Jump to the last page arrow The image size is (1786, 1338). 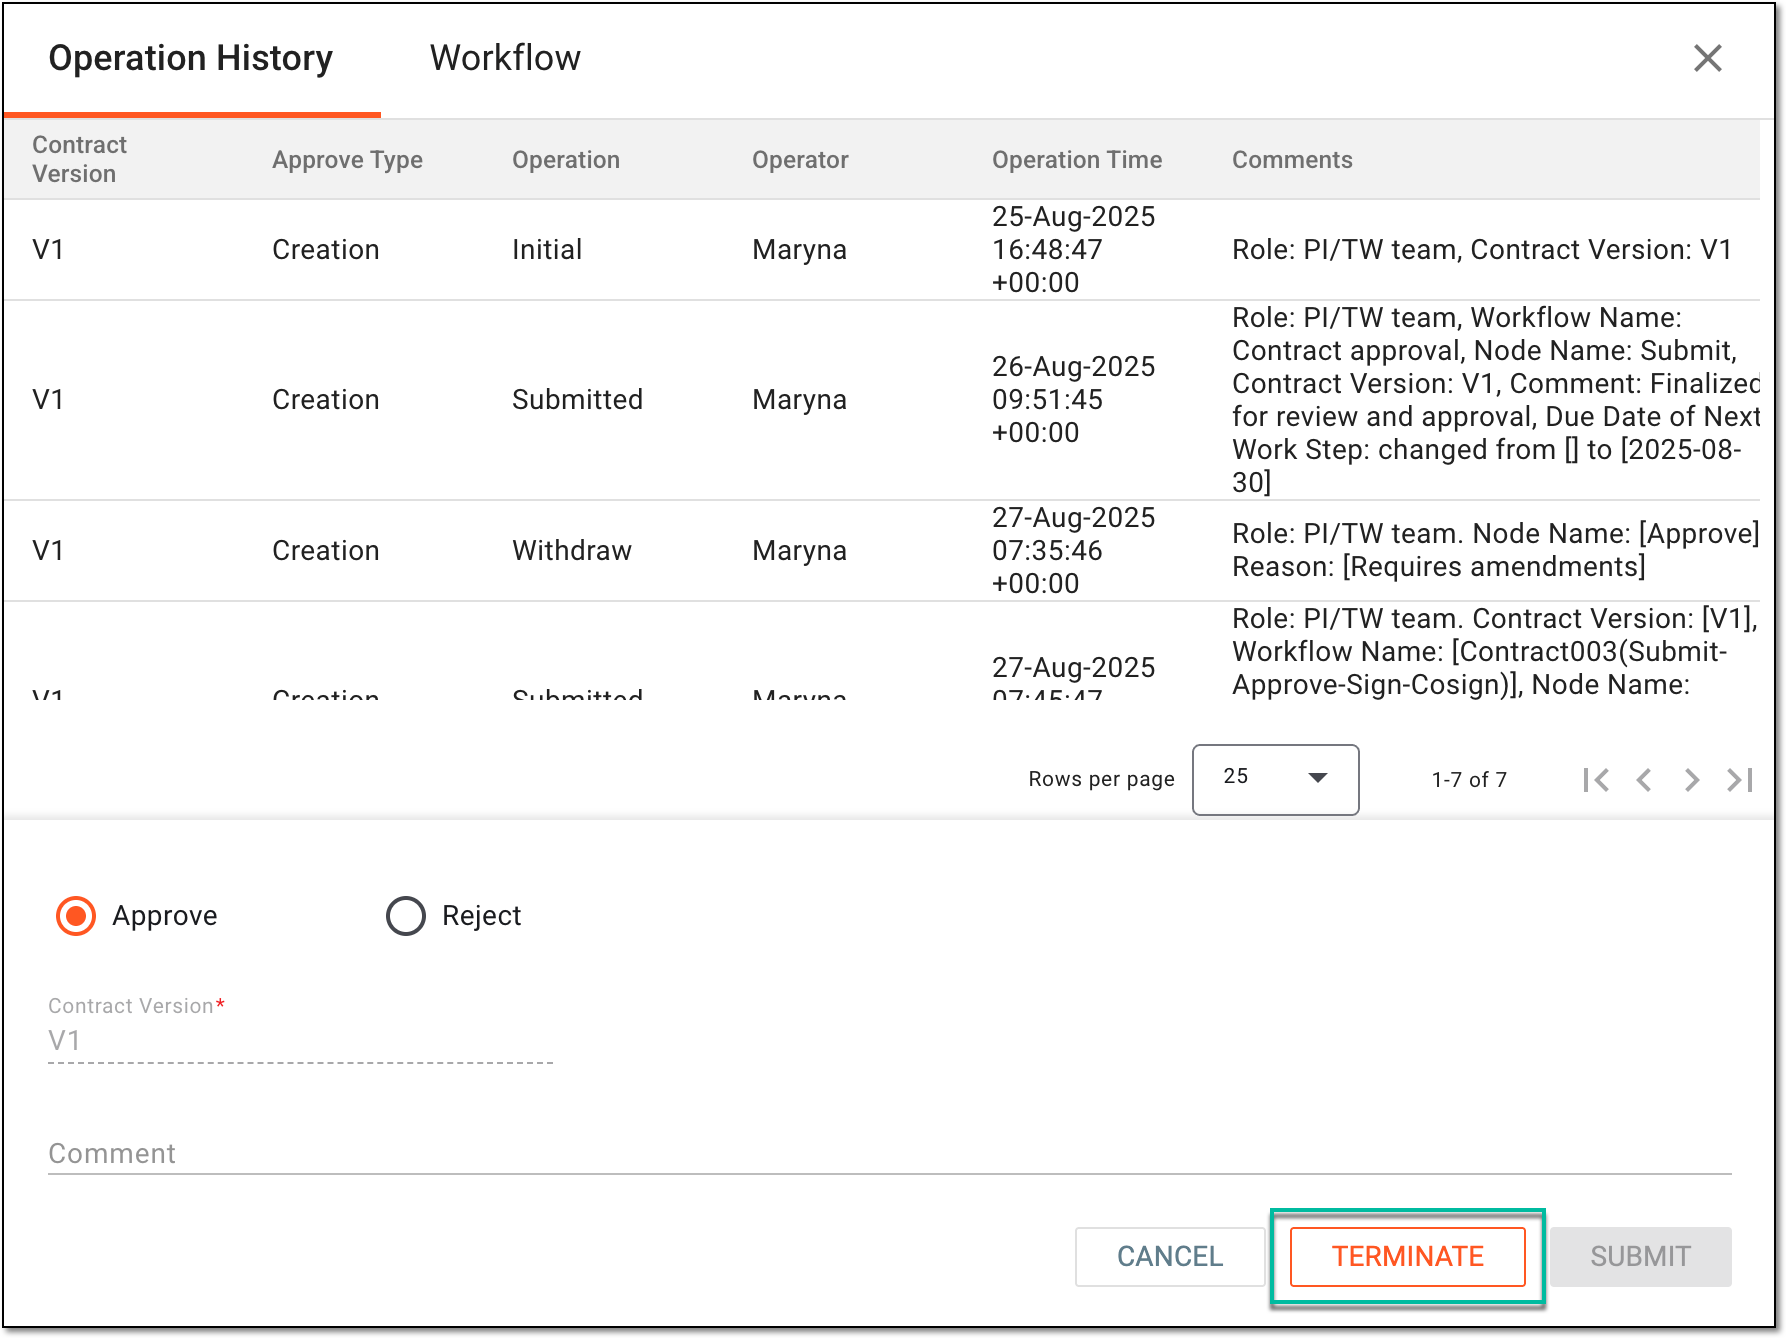1740,780
